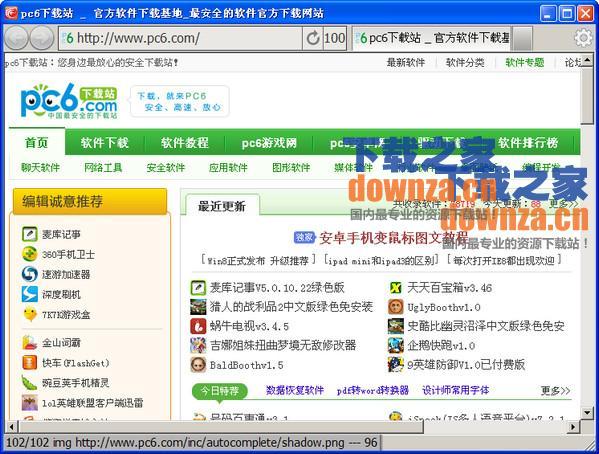Click the horizontal scrollbar thumb
This screenshot has width=599, height=454.
click(221, 426)
